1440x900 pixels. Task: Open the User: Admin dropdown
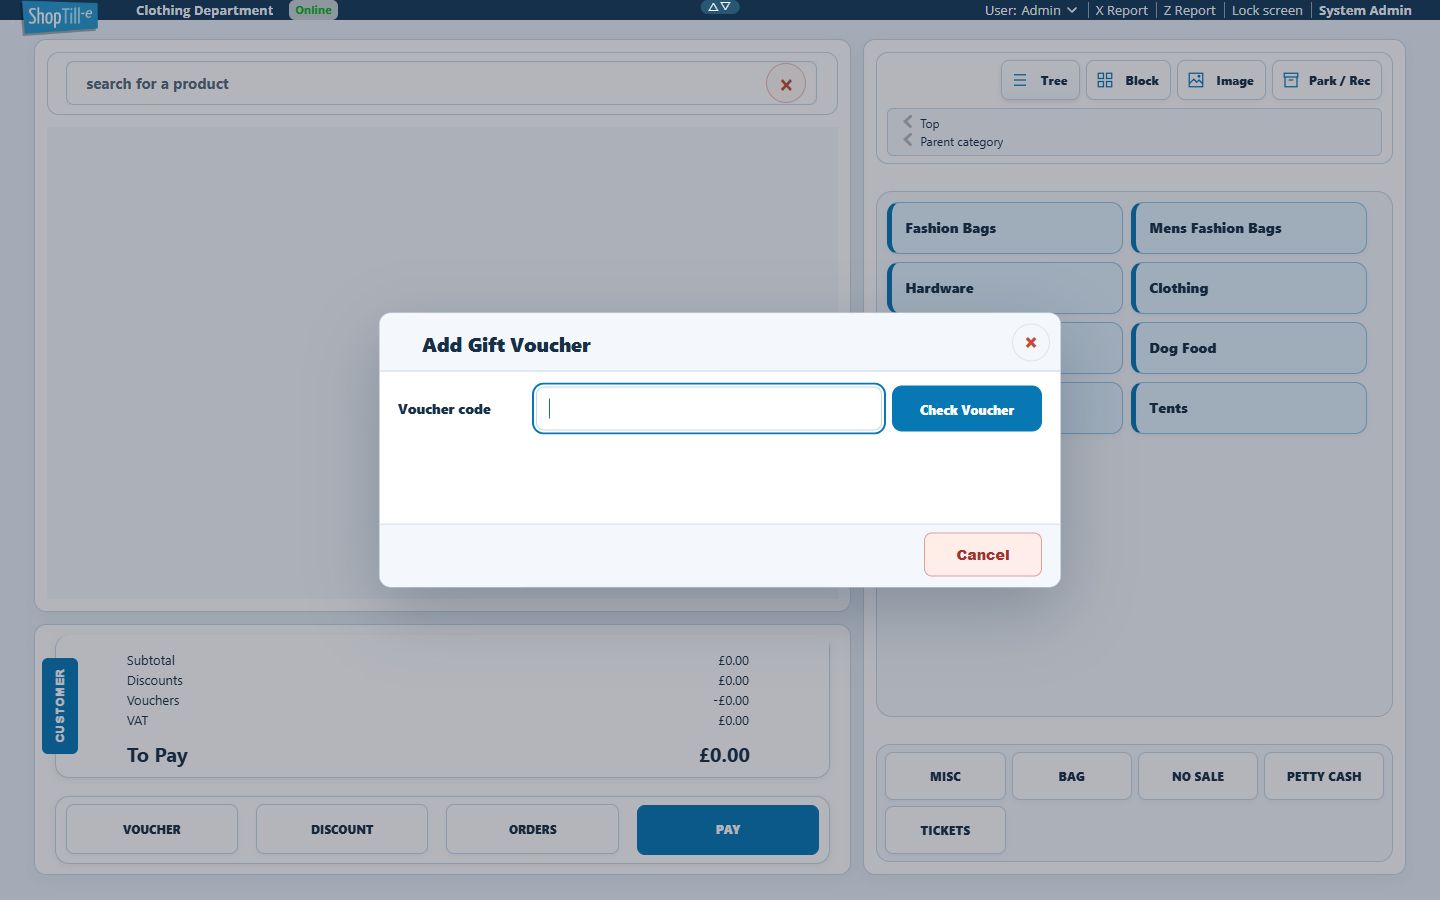1031,10
